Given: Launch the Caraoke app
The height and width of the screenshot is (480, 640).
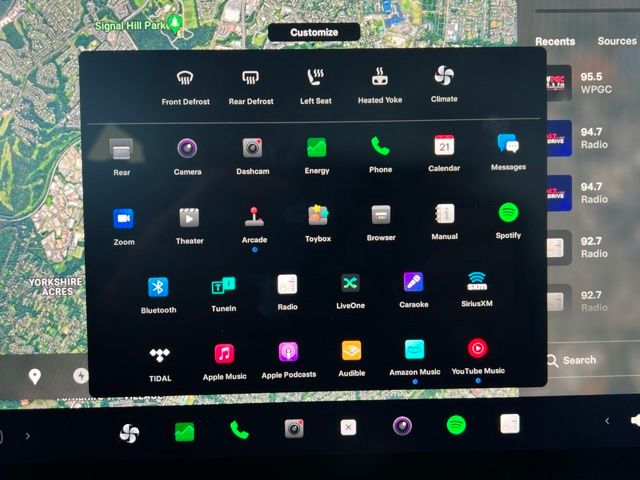Looking at the screenshot, I should coord(413,283).
